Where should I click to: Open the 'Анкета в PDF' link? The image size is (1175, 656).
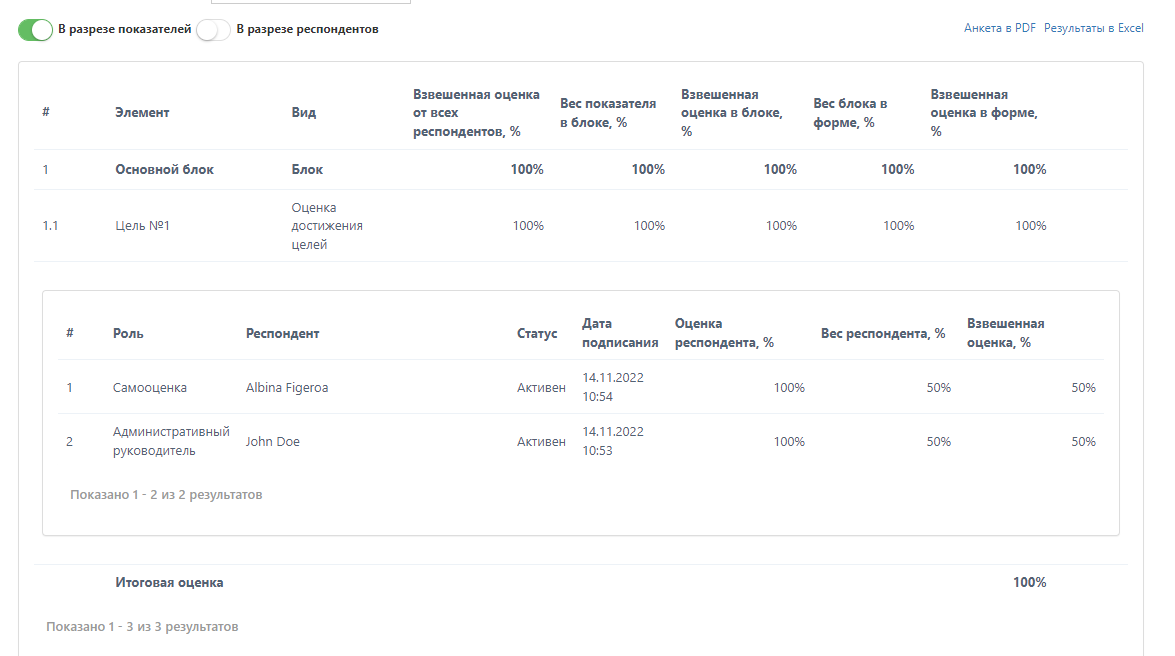click(x=999, y=28)
